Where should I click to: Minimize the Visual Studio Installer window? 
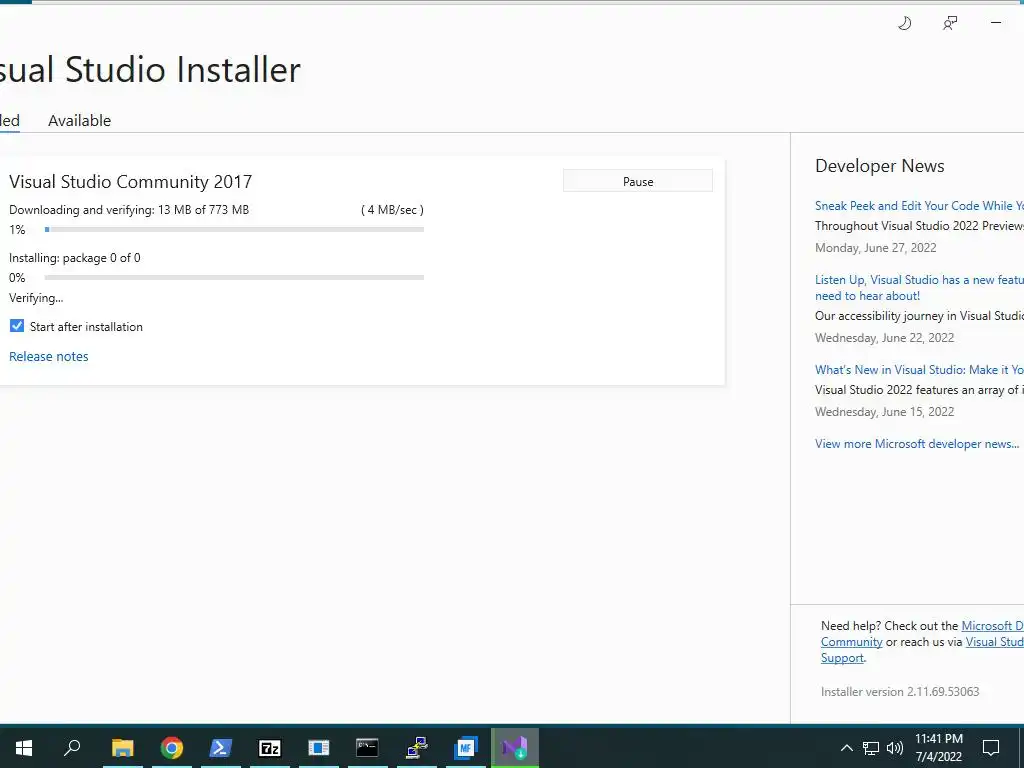coord(996,23)
